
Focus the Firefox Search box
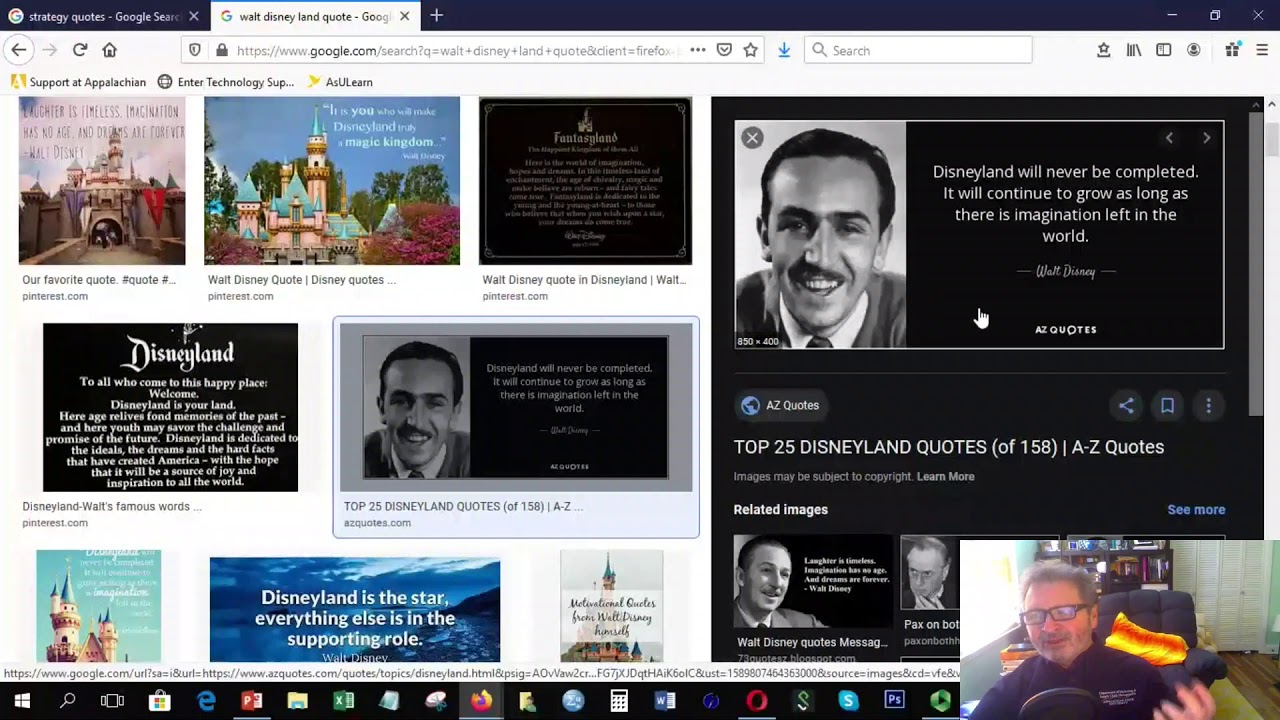point(918,50)
